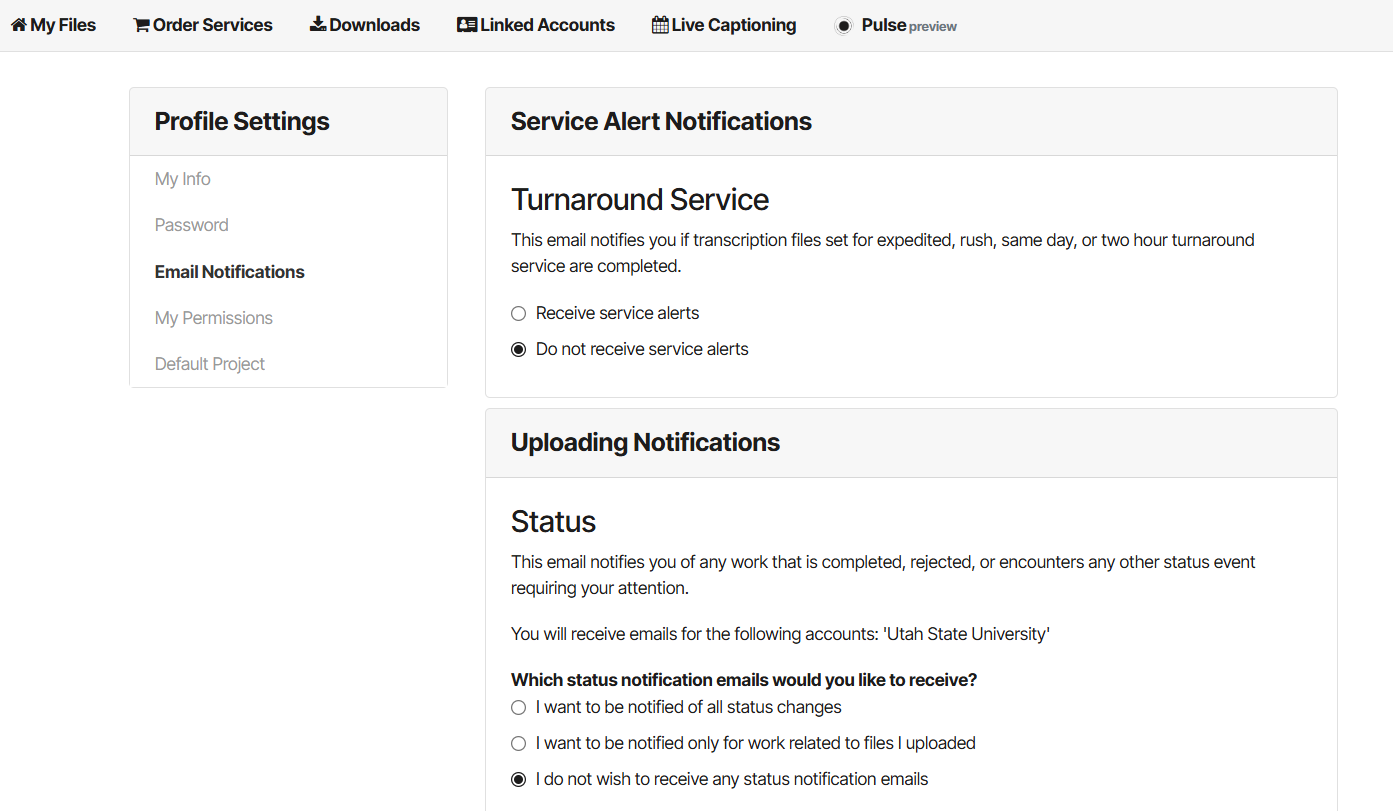1393x811 pixels.
Task: Go to Order Services menu item
Action: [203, 25]
